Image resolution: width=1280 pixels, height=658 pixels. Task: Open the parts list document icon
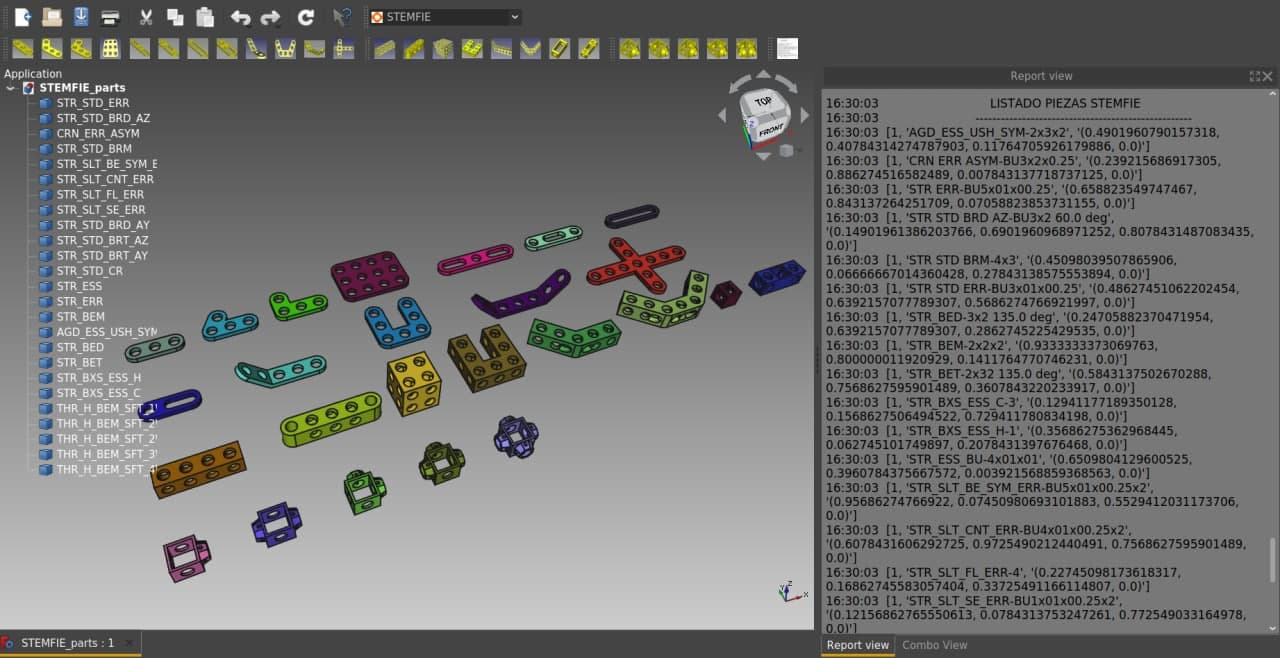(788, 48)
